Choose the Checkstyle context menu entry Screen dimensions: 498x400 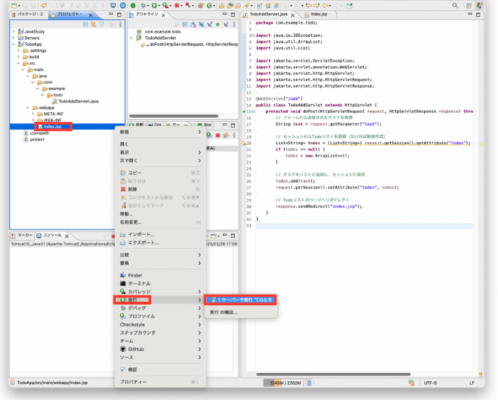(132, 324)
